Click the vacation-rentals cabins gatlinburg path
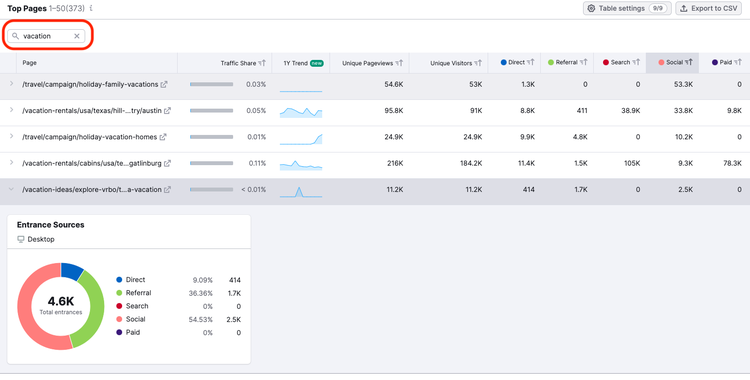750x380 pixels. [x=92, y=163]
